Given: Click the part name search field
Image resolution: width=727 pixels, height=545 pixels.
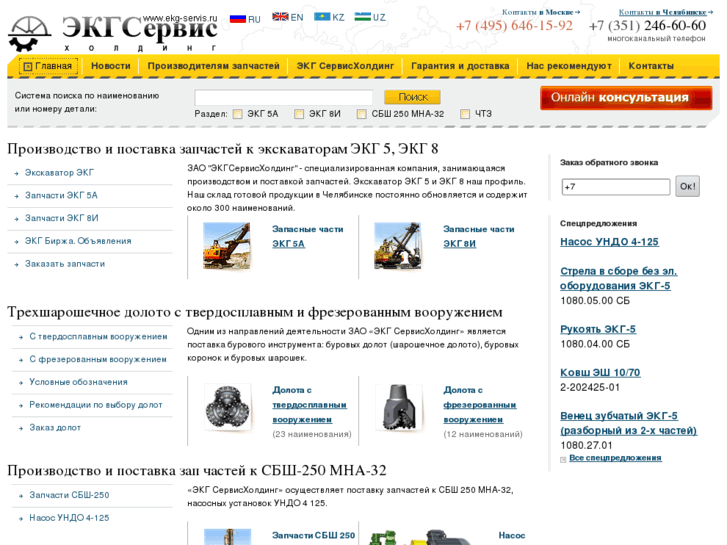Looking at the screenshot, I should [284, 97].
